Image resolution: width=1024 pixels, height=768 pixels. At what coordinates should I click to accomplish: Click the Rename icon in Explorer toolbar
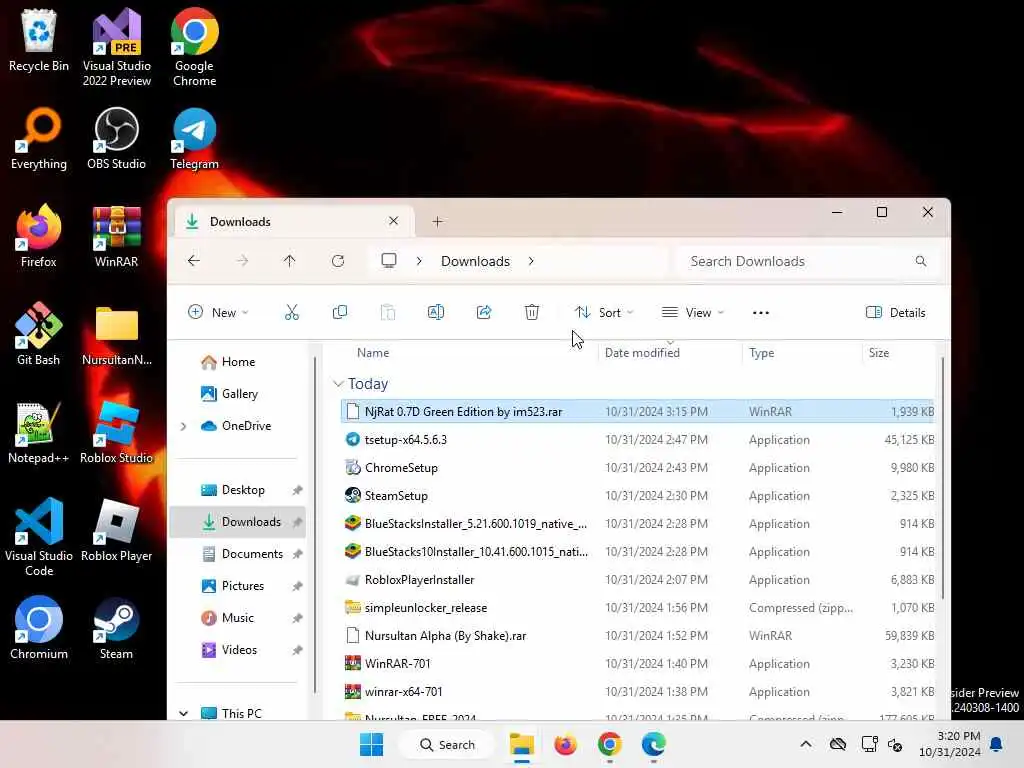(436, 312)
